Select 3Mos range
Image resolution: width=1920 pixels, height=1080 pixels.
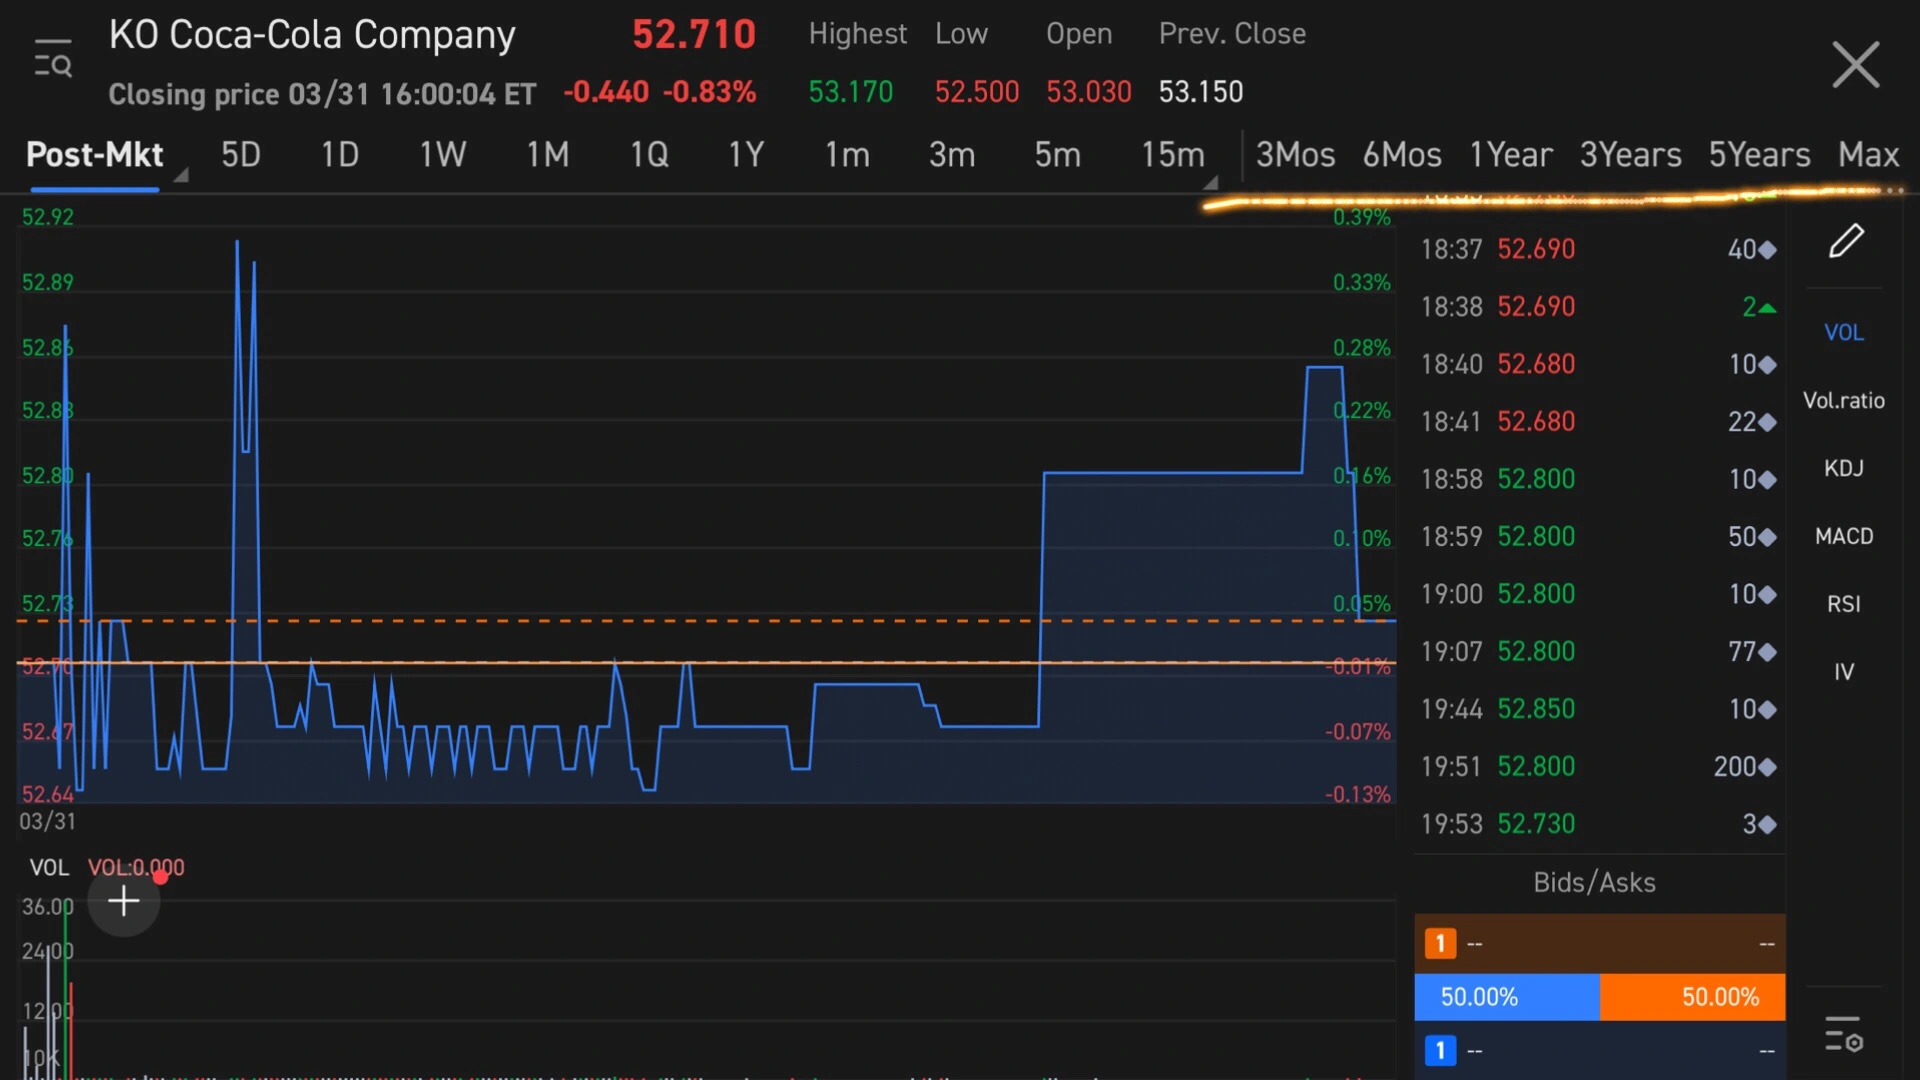(x=1296, y=155)
